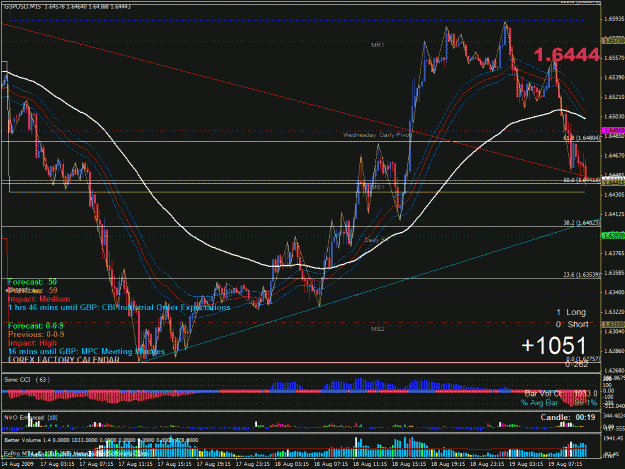Screen dimensions: 625x469
Task: Select the MS2 level label
Action: click(x=377, y=329)
